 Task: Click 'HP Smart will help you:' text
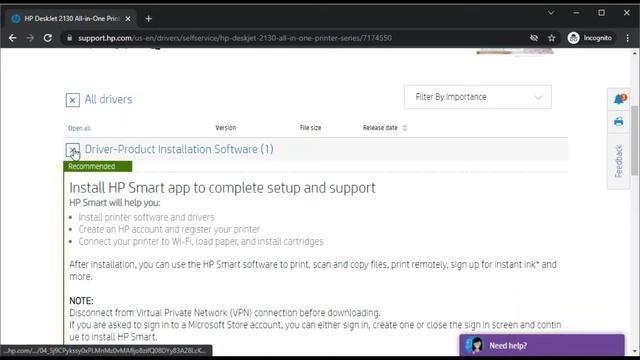pyautogui.click(x=115, y=203)
